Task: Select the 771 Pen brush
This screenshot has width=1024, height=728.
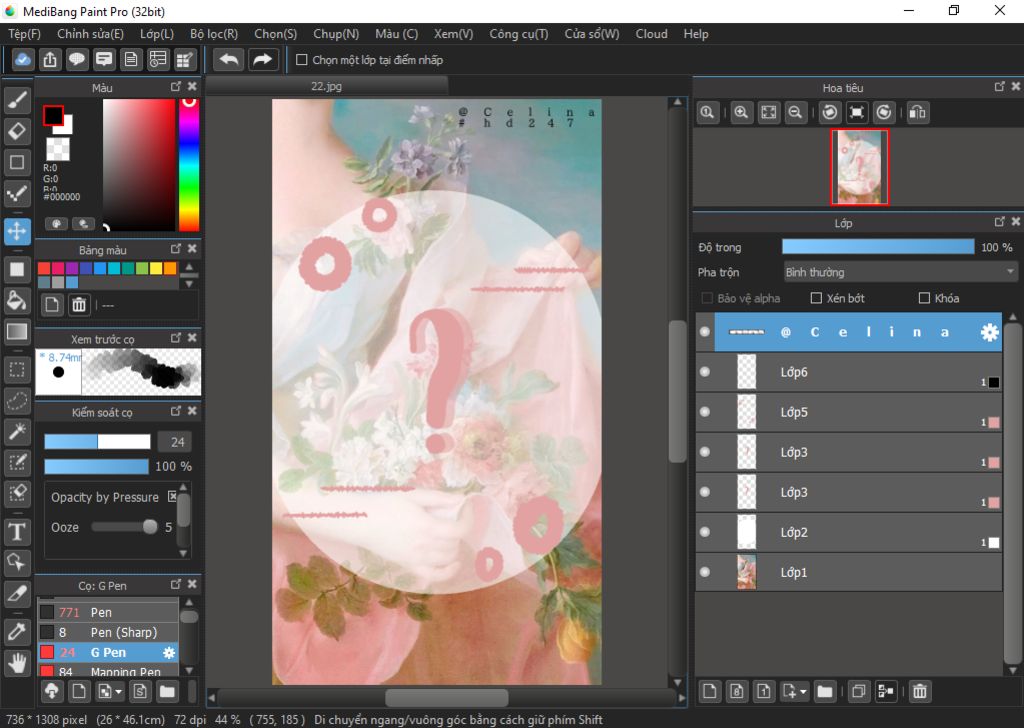Action: (x=108, y=612)
